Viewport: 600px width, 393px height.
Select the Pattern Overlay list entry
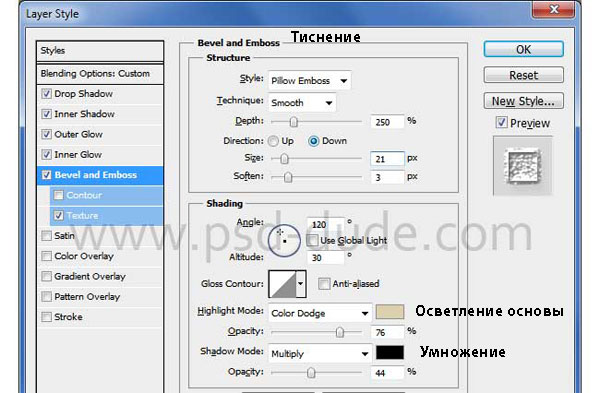tap(87, 296)
